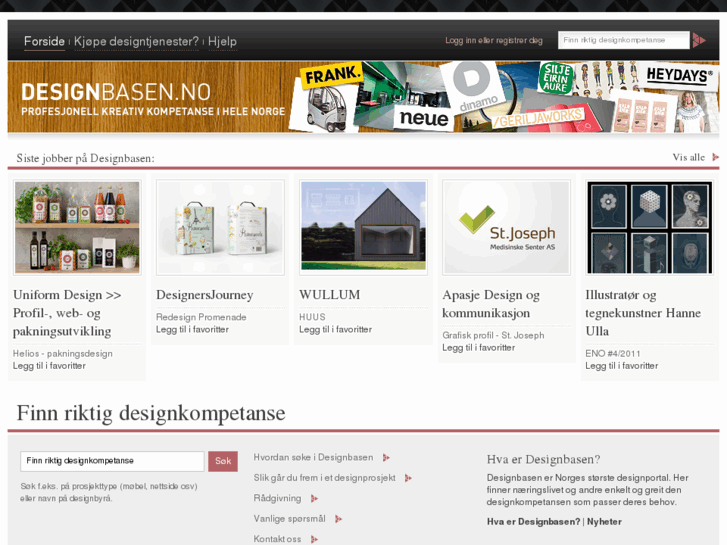Click arrow icon beside Kontakt oss
The width and height of the screenshot is (727, 545).
314,539
